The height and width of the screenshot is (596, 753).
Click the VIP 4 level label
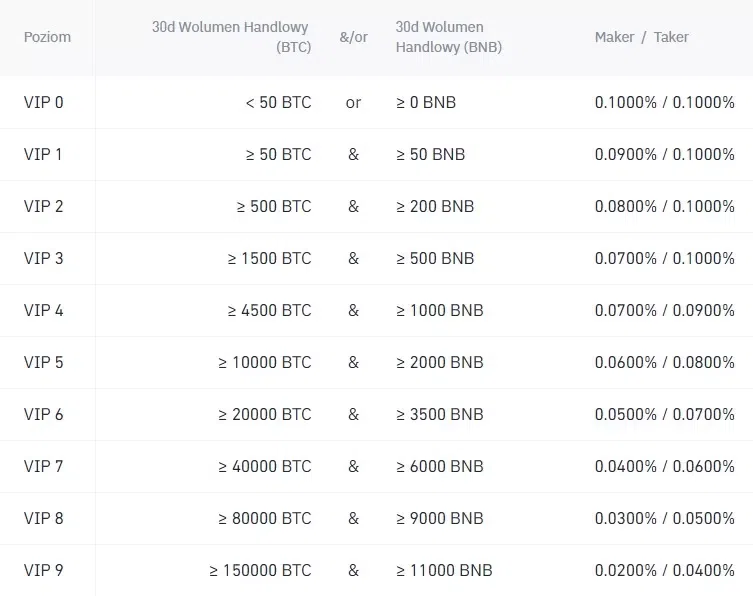(44, 310)
